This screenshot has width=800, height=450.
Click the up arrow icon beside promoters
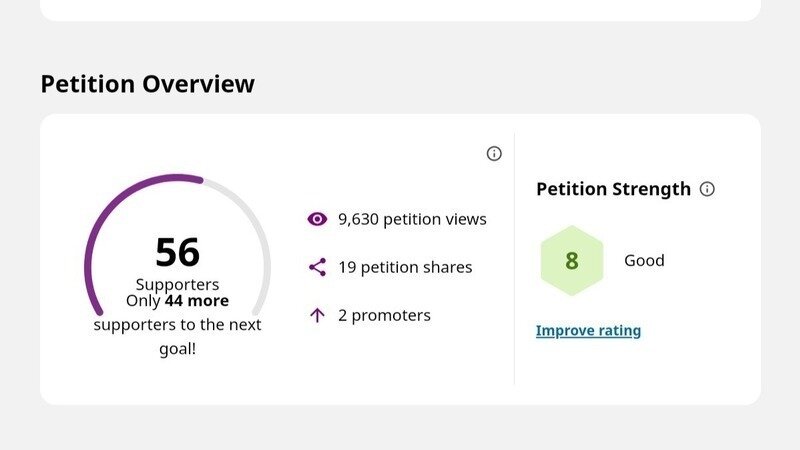[x=317, y=315]
